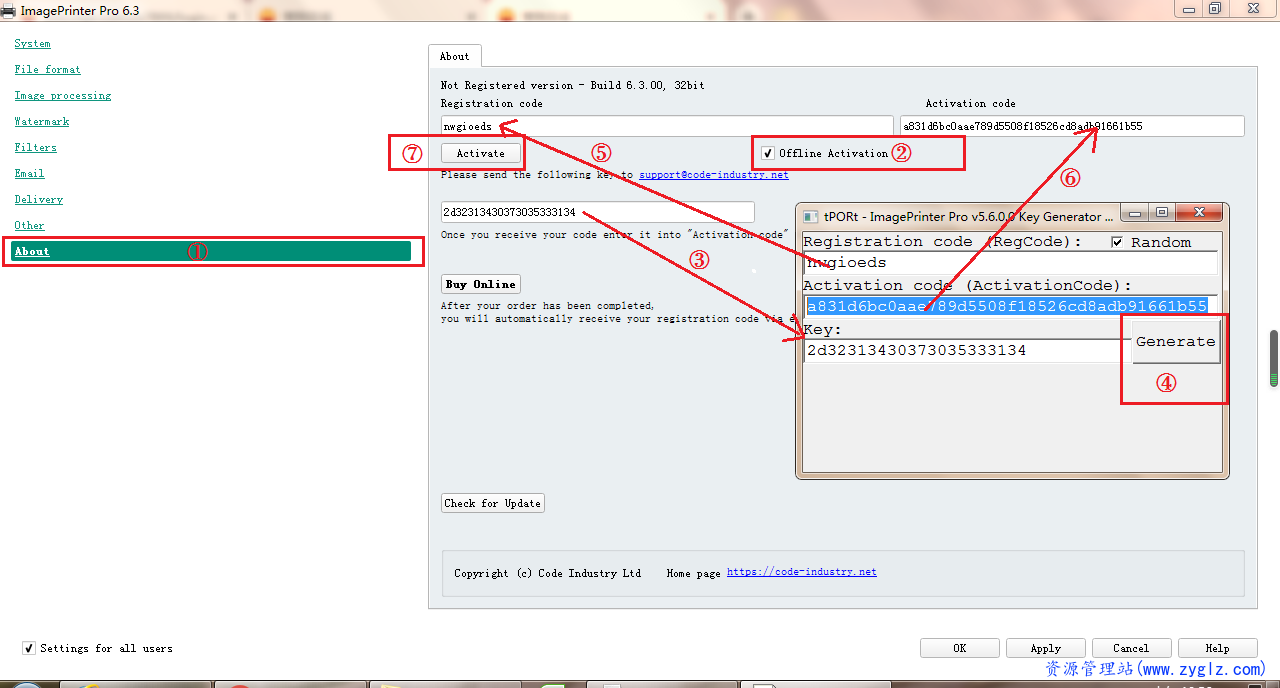The width and height of the screenshot is (1280, 688).
Task: Toggle the Offline Activation checkbox
Action: coord(768,153)
